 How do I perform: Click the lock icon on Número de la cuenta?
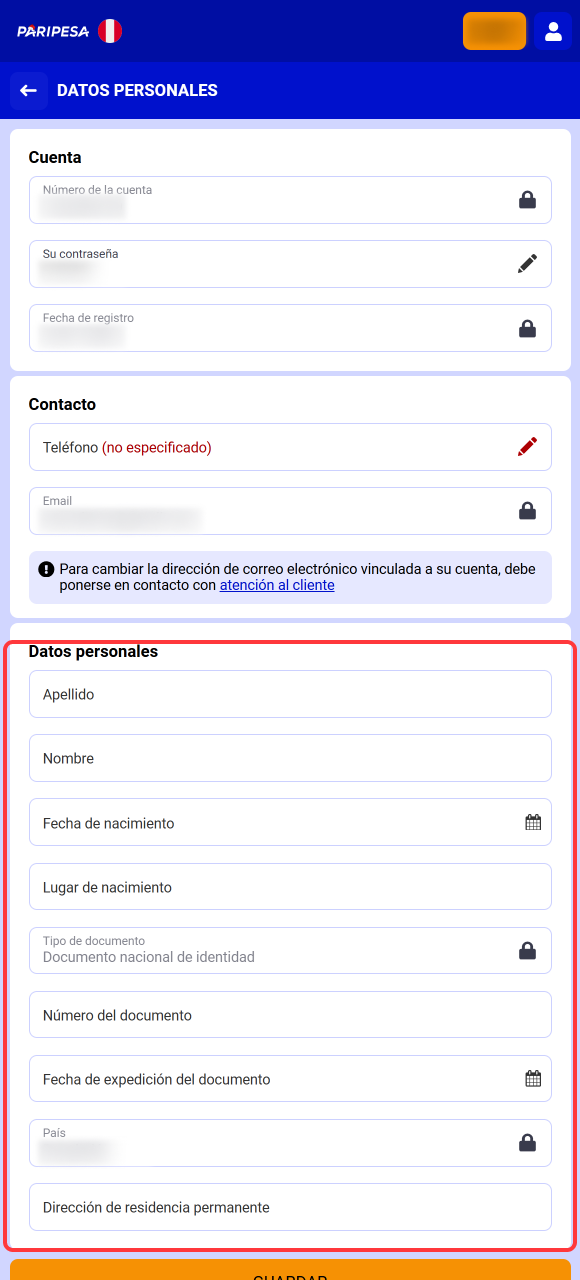coord(528,200)
